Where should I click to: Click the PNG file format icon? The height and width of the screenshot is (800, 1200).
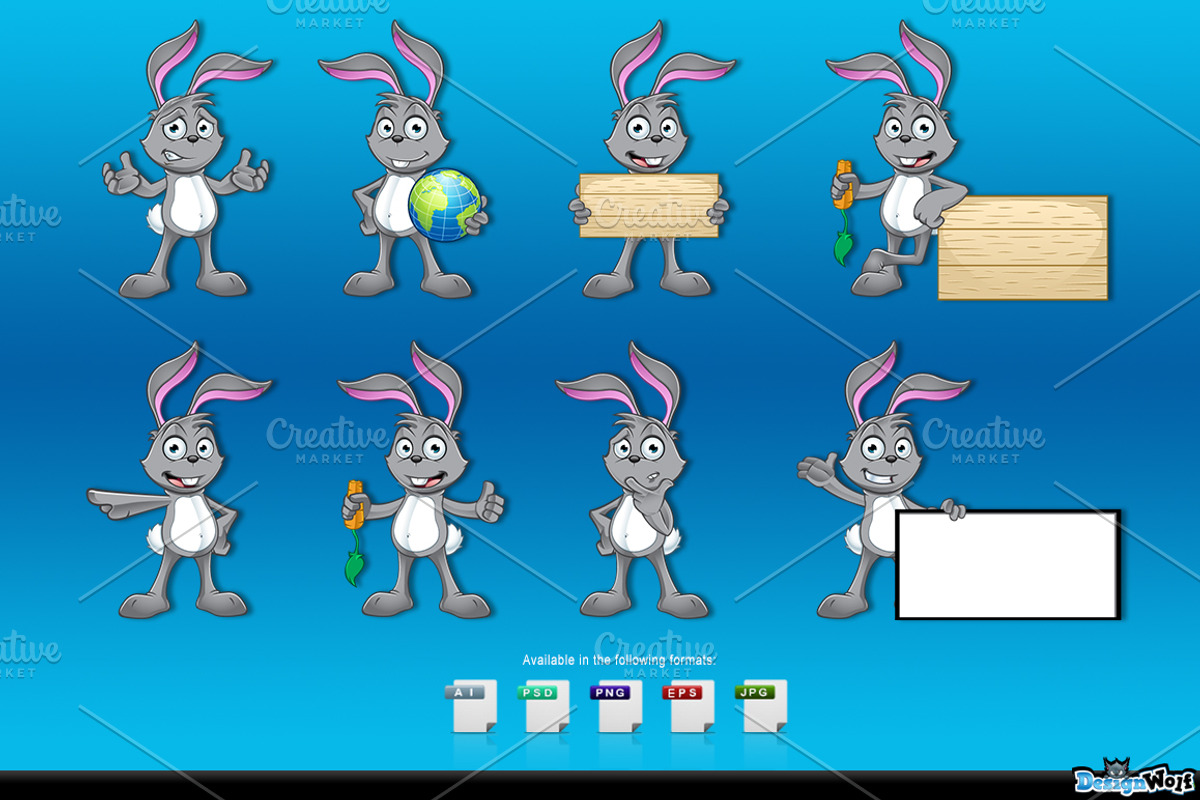tap(616, 707)
